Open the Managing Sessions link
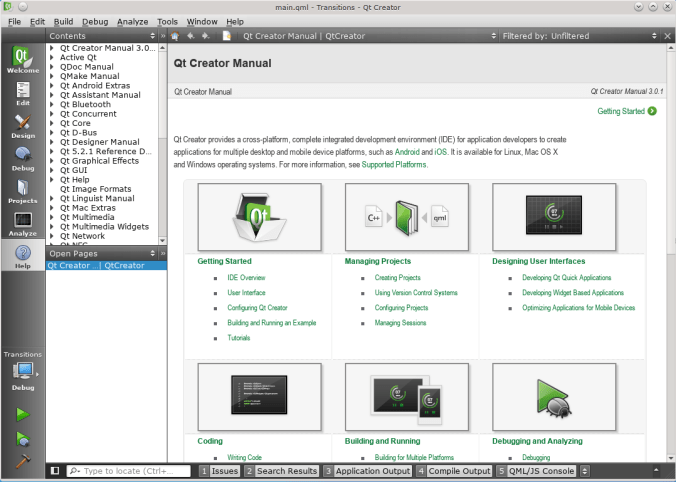 (x=400, y=323)
